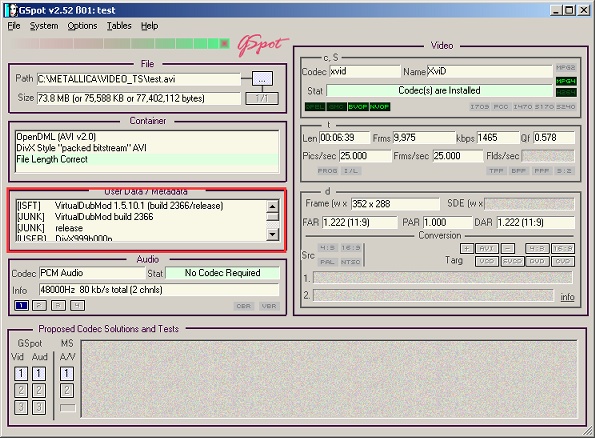
Task: Click the Src NTSC indicator
Action: (x=351, y=262)
